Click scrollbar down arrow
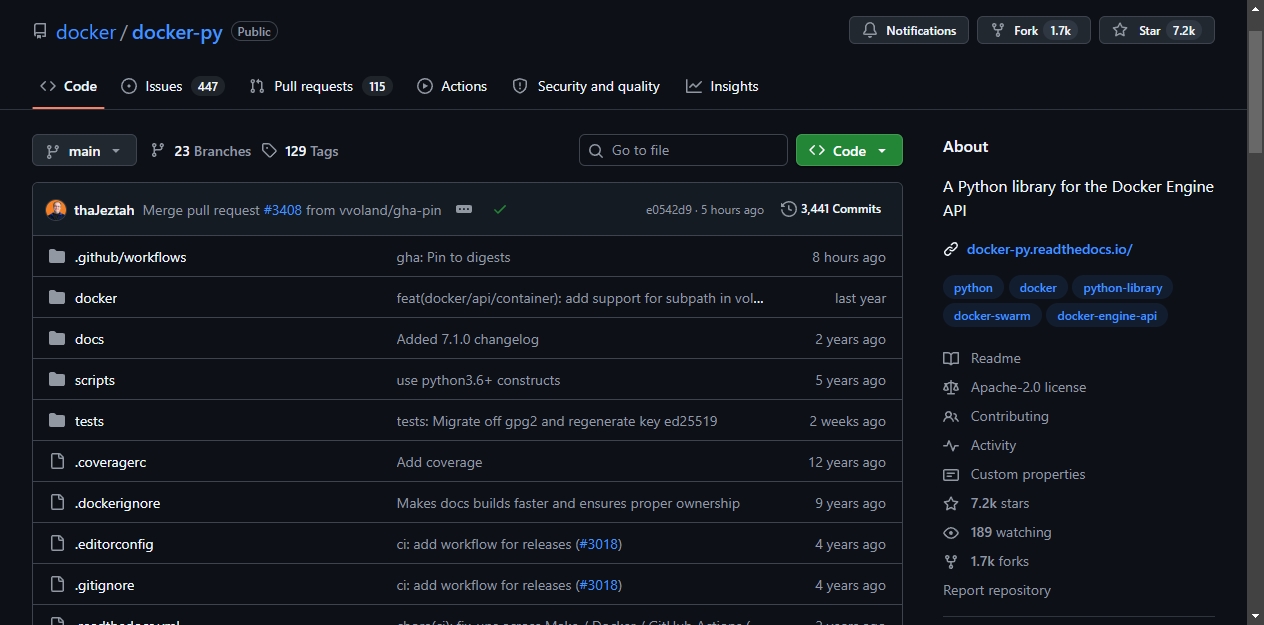The height and width of the screenshot is (625, 1264). click(1256, 615)
